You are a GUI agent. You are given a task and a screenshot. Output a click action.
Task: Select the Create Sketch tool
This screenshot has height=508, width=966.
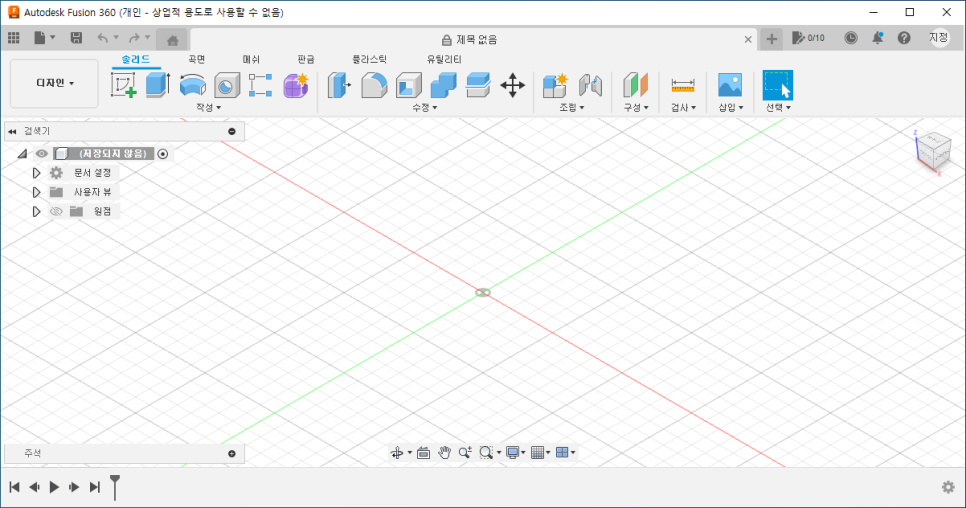[x=123, y=85]
